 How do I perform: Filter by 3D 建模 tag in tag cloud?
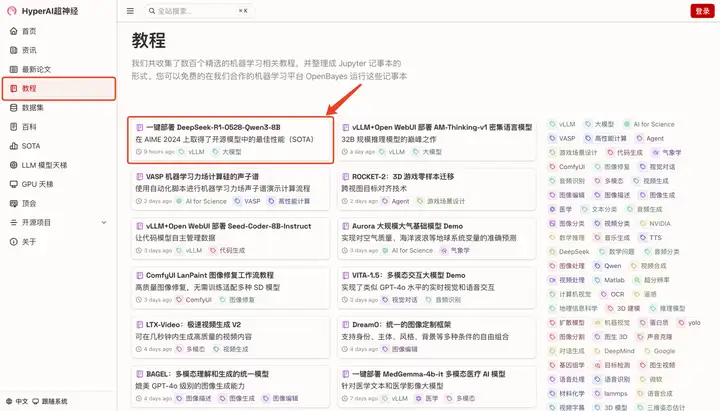[x=624, y=309]
